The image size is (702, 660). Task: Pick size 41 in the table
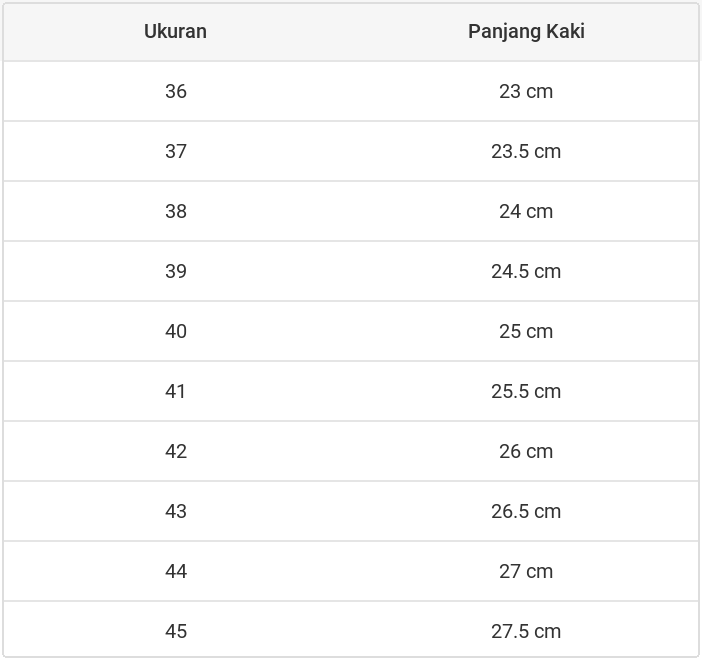click(176, 391)
